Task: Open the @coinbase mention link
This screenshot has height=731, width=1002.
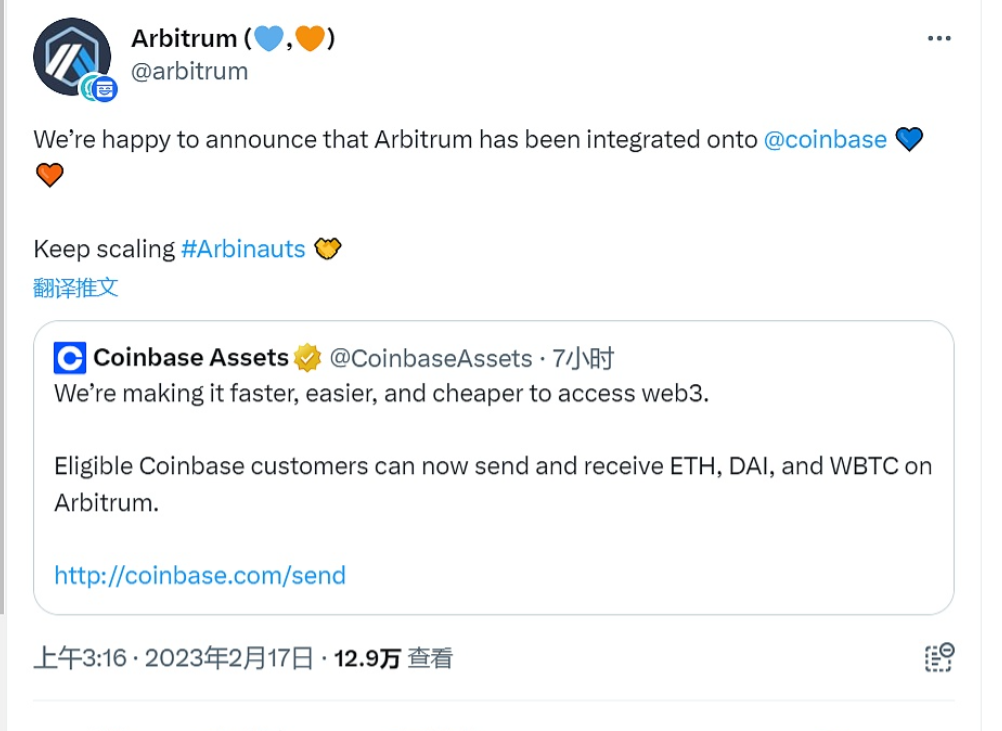Action: [x=825, y=139]
